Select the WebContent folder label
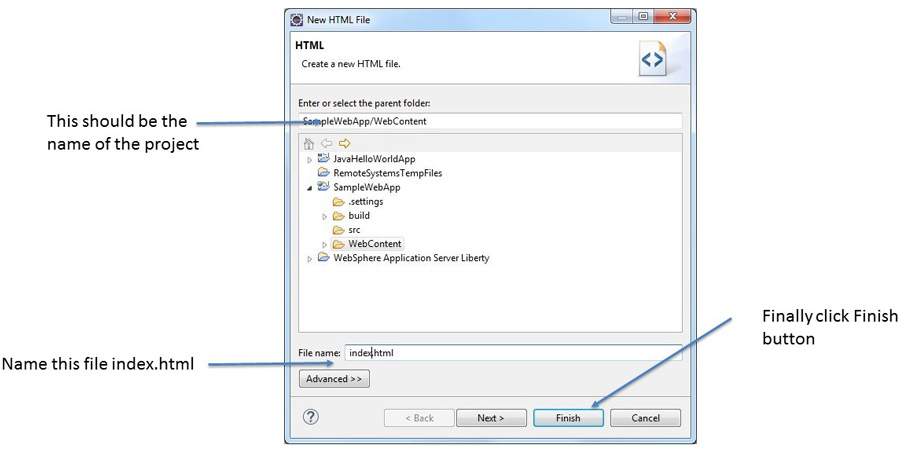The height and width of the screenshot is (454, 900). 375,244
